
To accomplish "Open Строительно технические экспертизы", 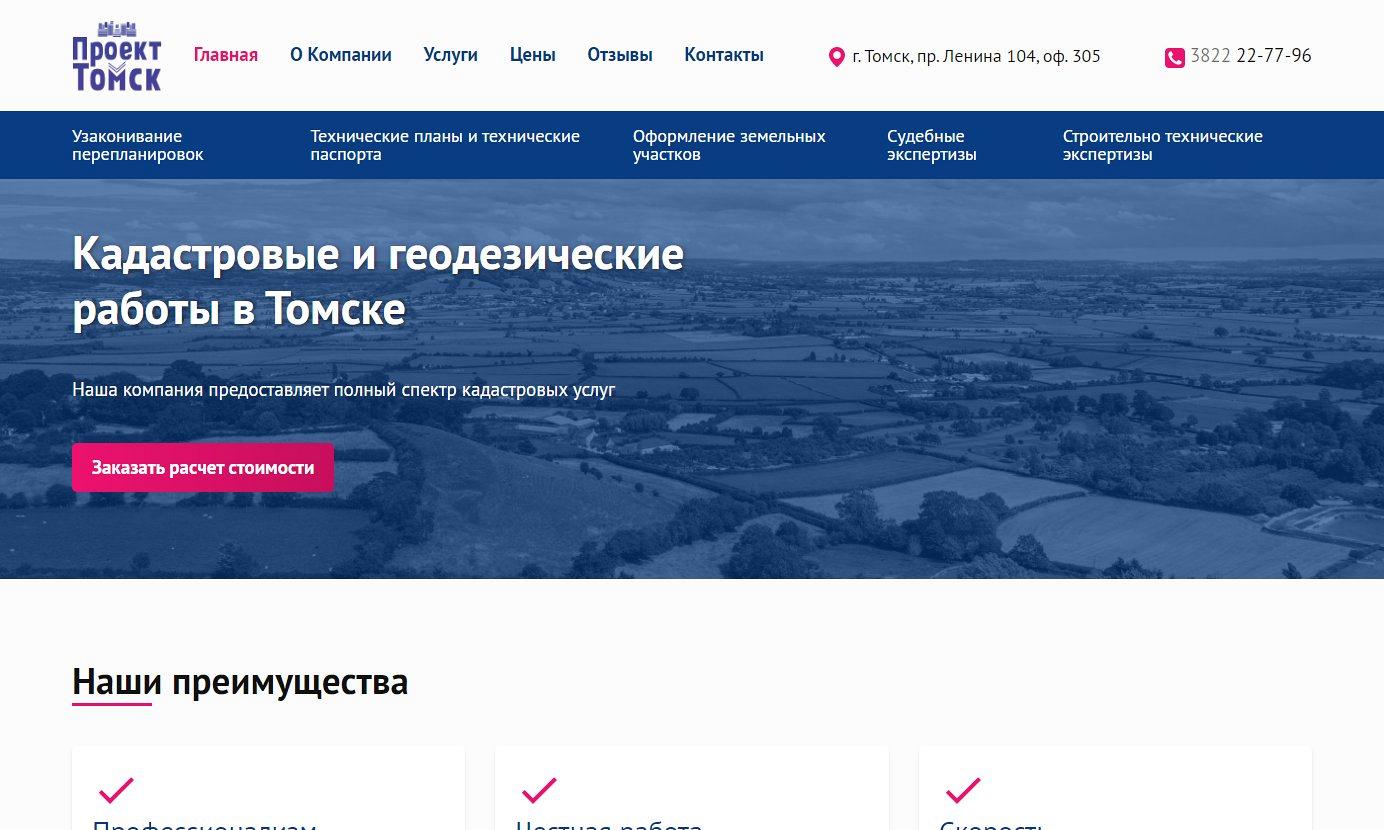I will (1162, 145).
